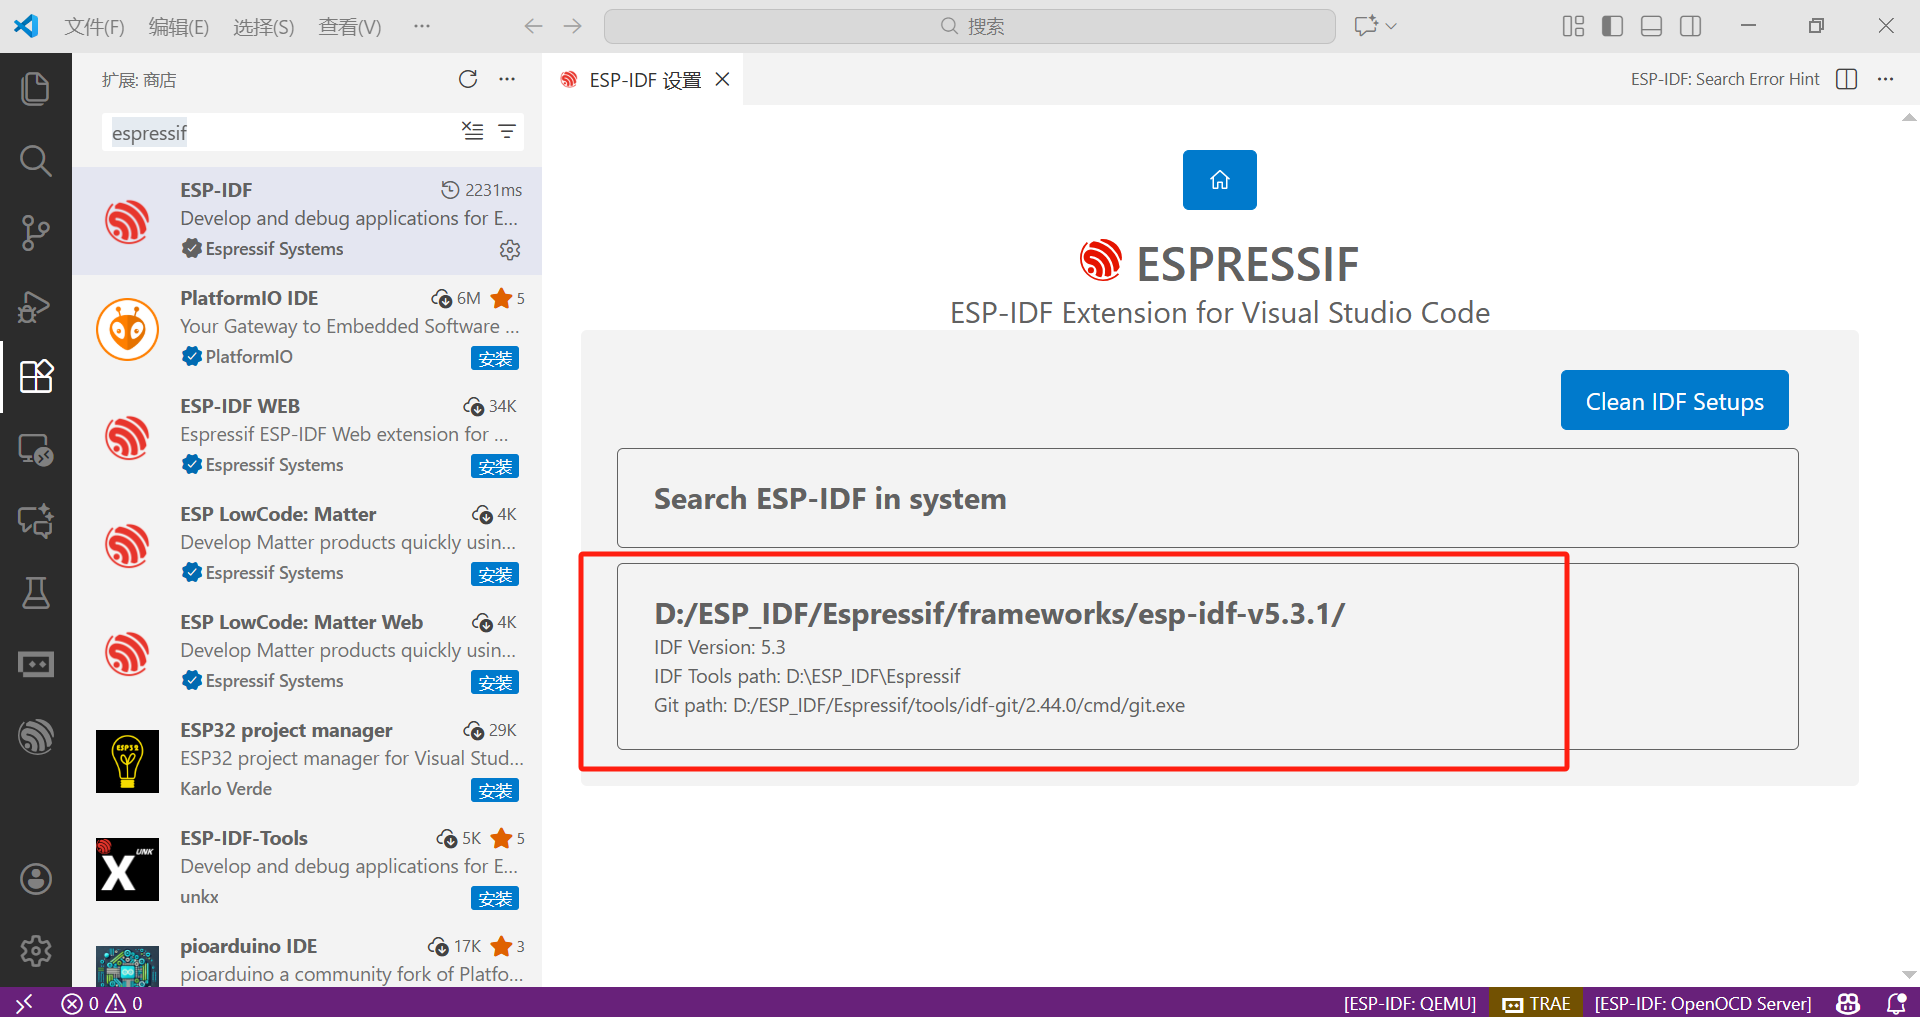Open the 查看(V) menu
This screenshot has height=1017, width=1920.
pos(350,26)
